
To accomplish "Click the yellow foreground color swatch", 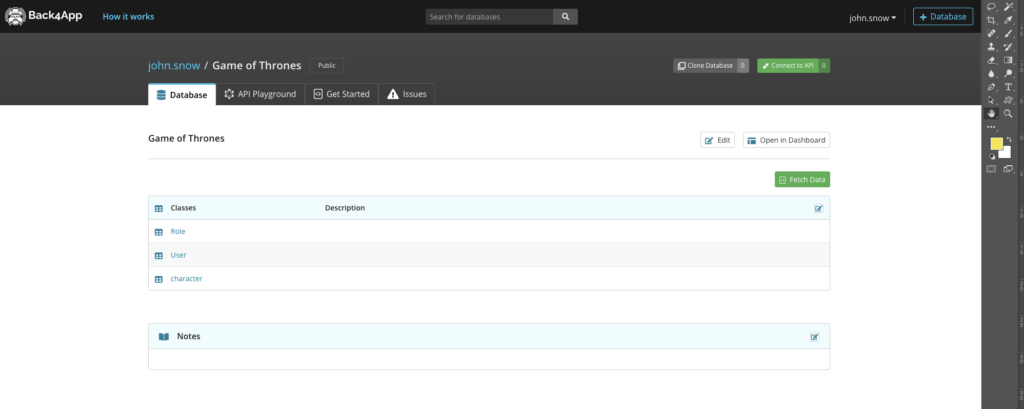I will tap(996, 144).
